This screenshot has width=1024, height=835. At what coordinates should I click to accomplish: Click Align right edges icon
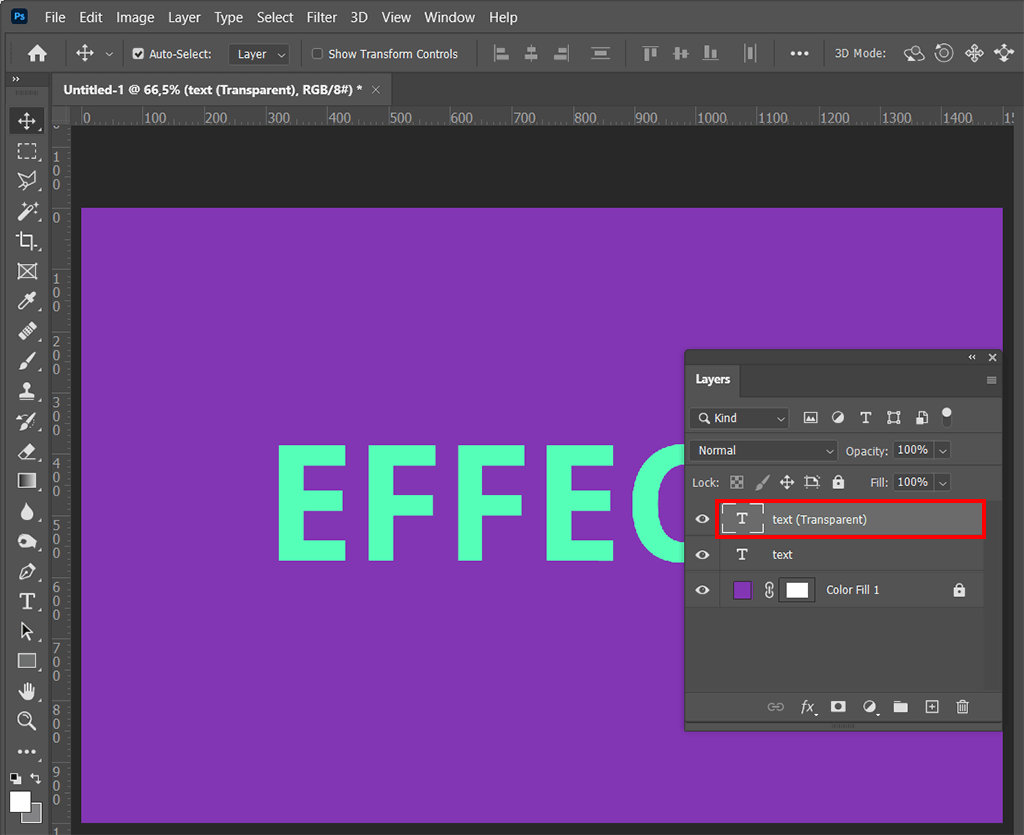(x=561, y=54)
